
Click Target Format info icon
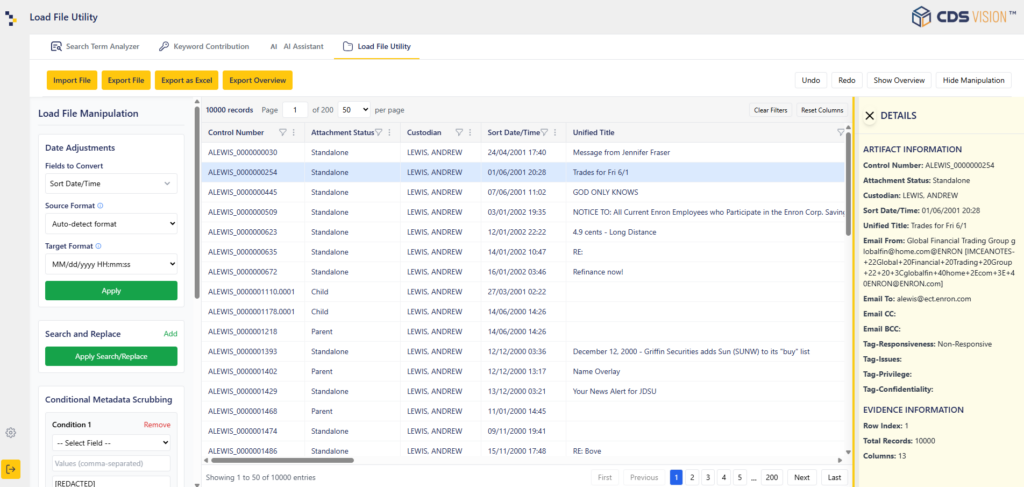point(98,246)
